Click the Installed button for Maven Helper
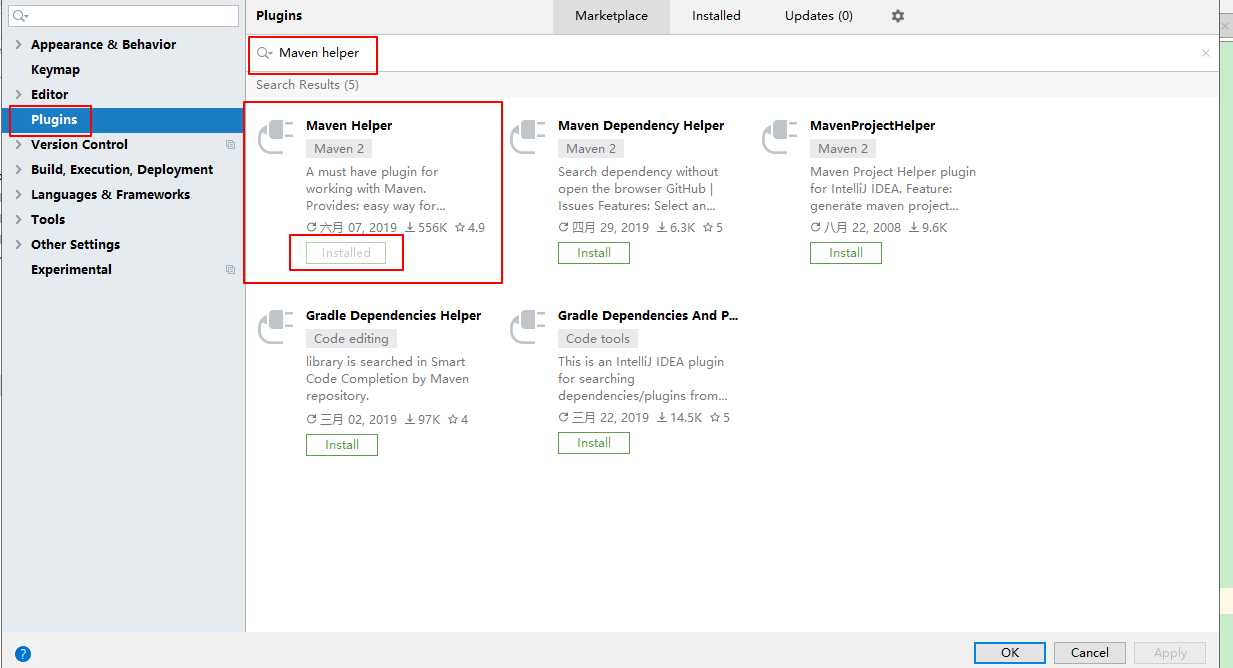The height and width of the screenshot is (668, 1233). (x=346, y=253)
